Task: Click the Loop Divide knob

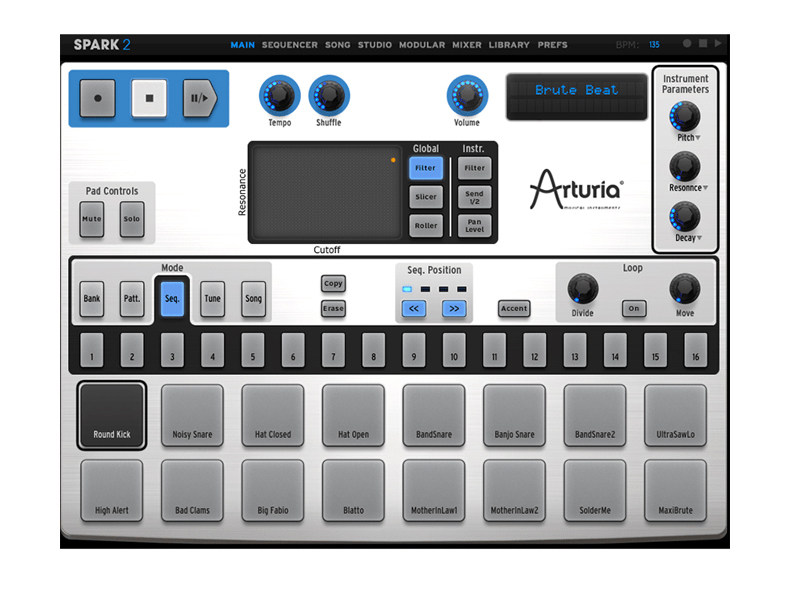Action: [583, 289]
